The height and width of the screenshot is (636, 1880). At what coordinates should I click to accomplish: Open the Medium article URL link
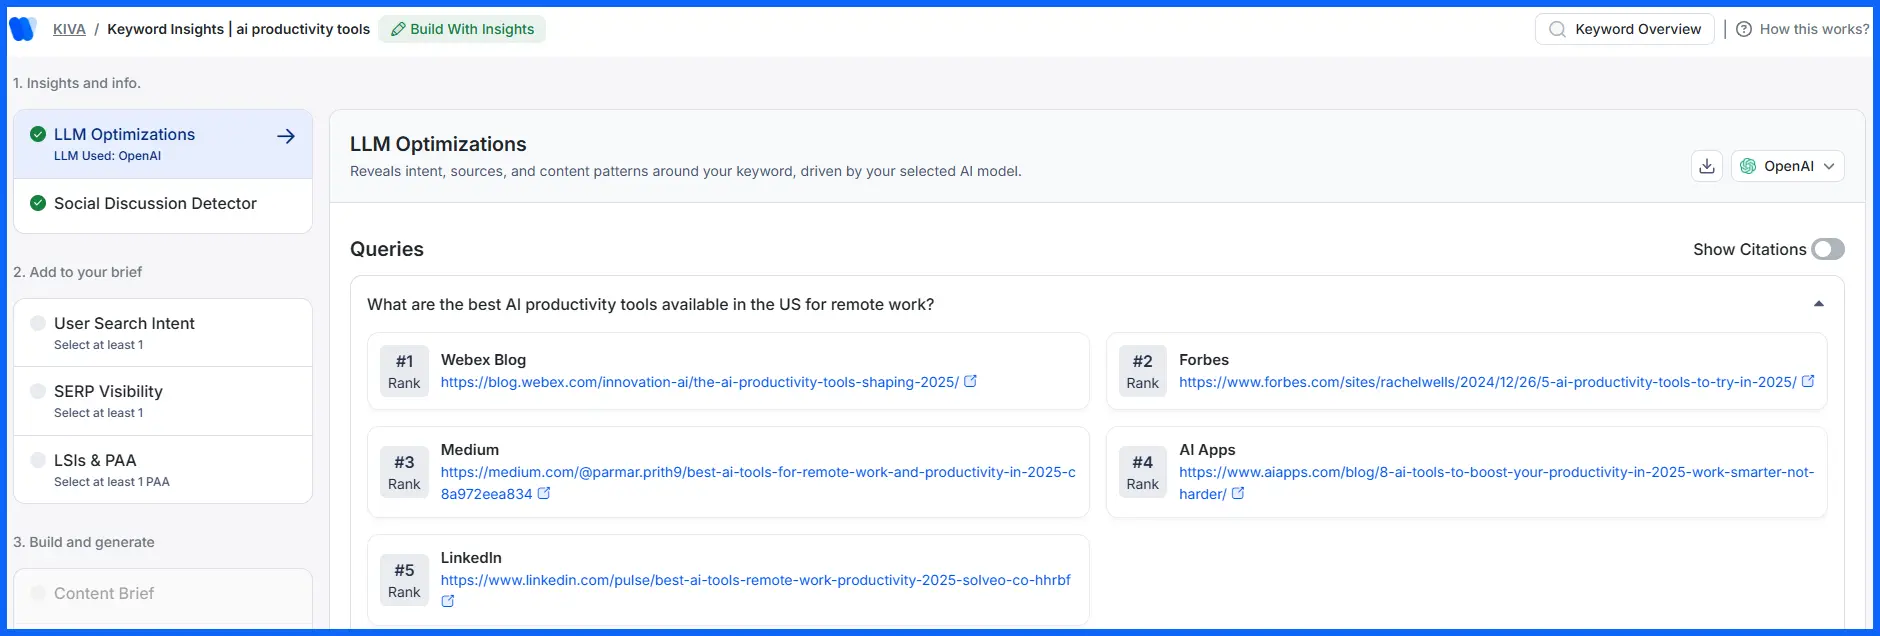(758, 483)
